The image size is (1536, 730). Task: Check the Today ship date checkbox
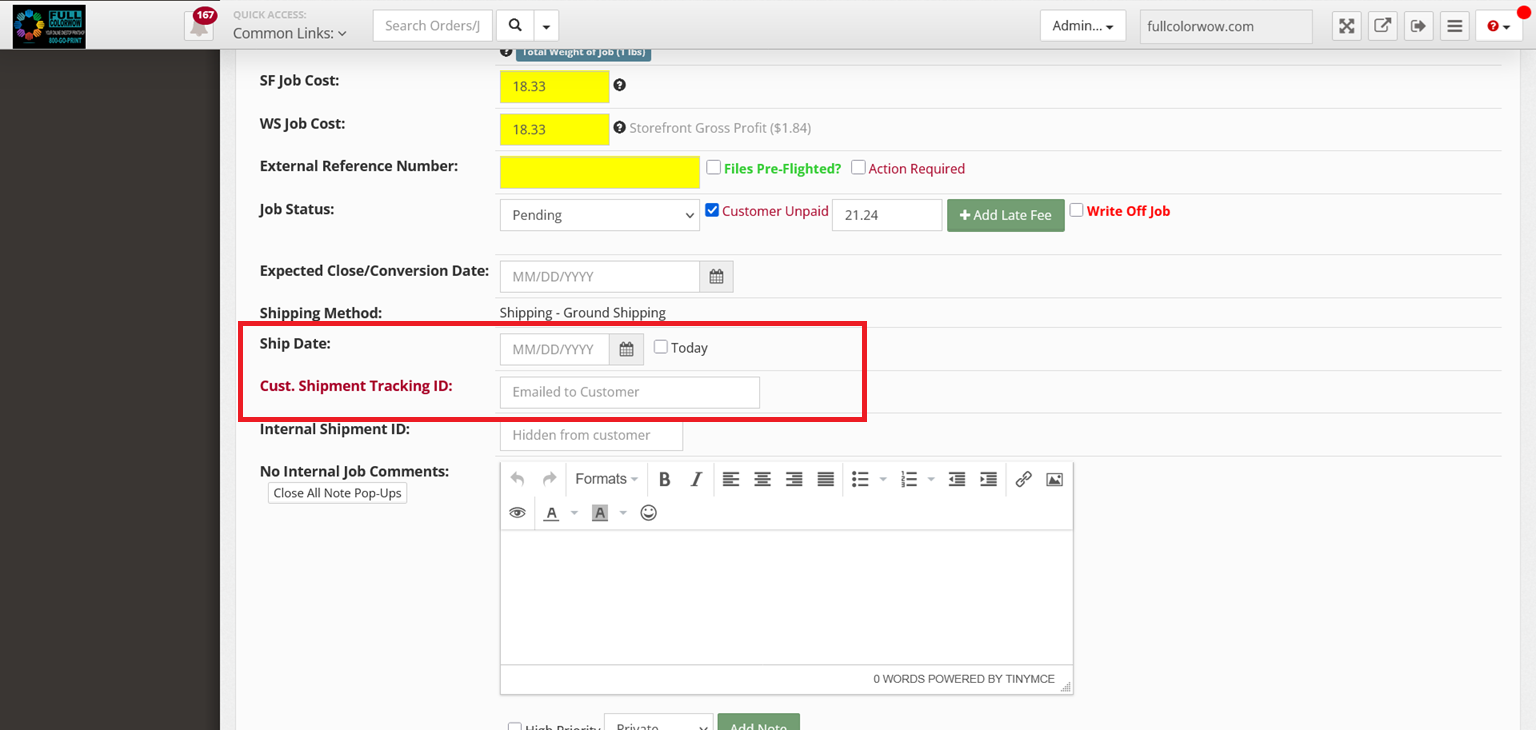point(661,347)
